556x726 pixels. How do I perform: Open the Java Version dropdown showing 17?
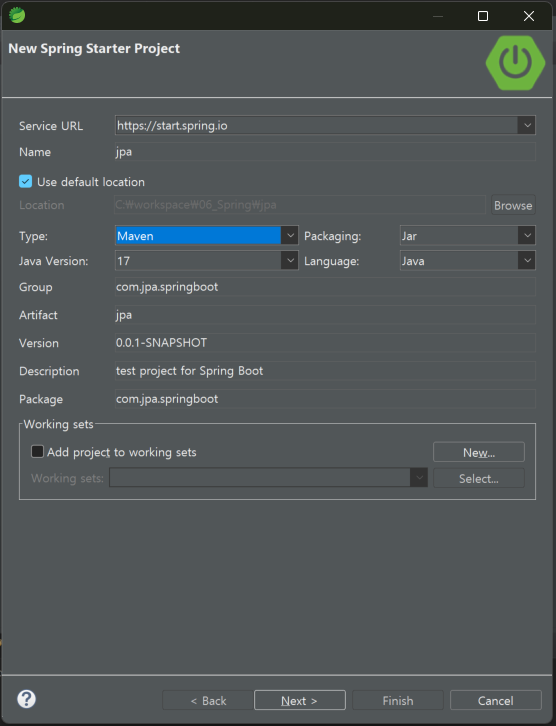[x=206, y=261]
